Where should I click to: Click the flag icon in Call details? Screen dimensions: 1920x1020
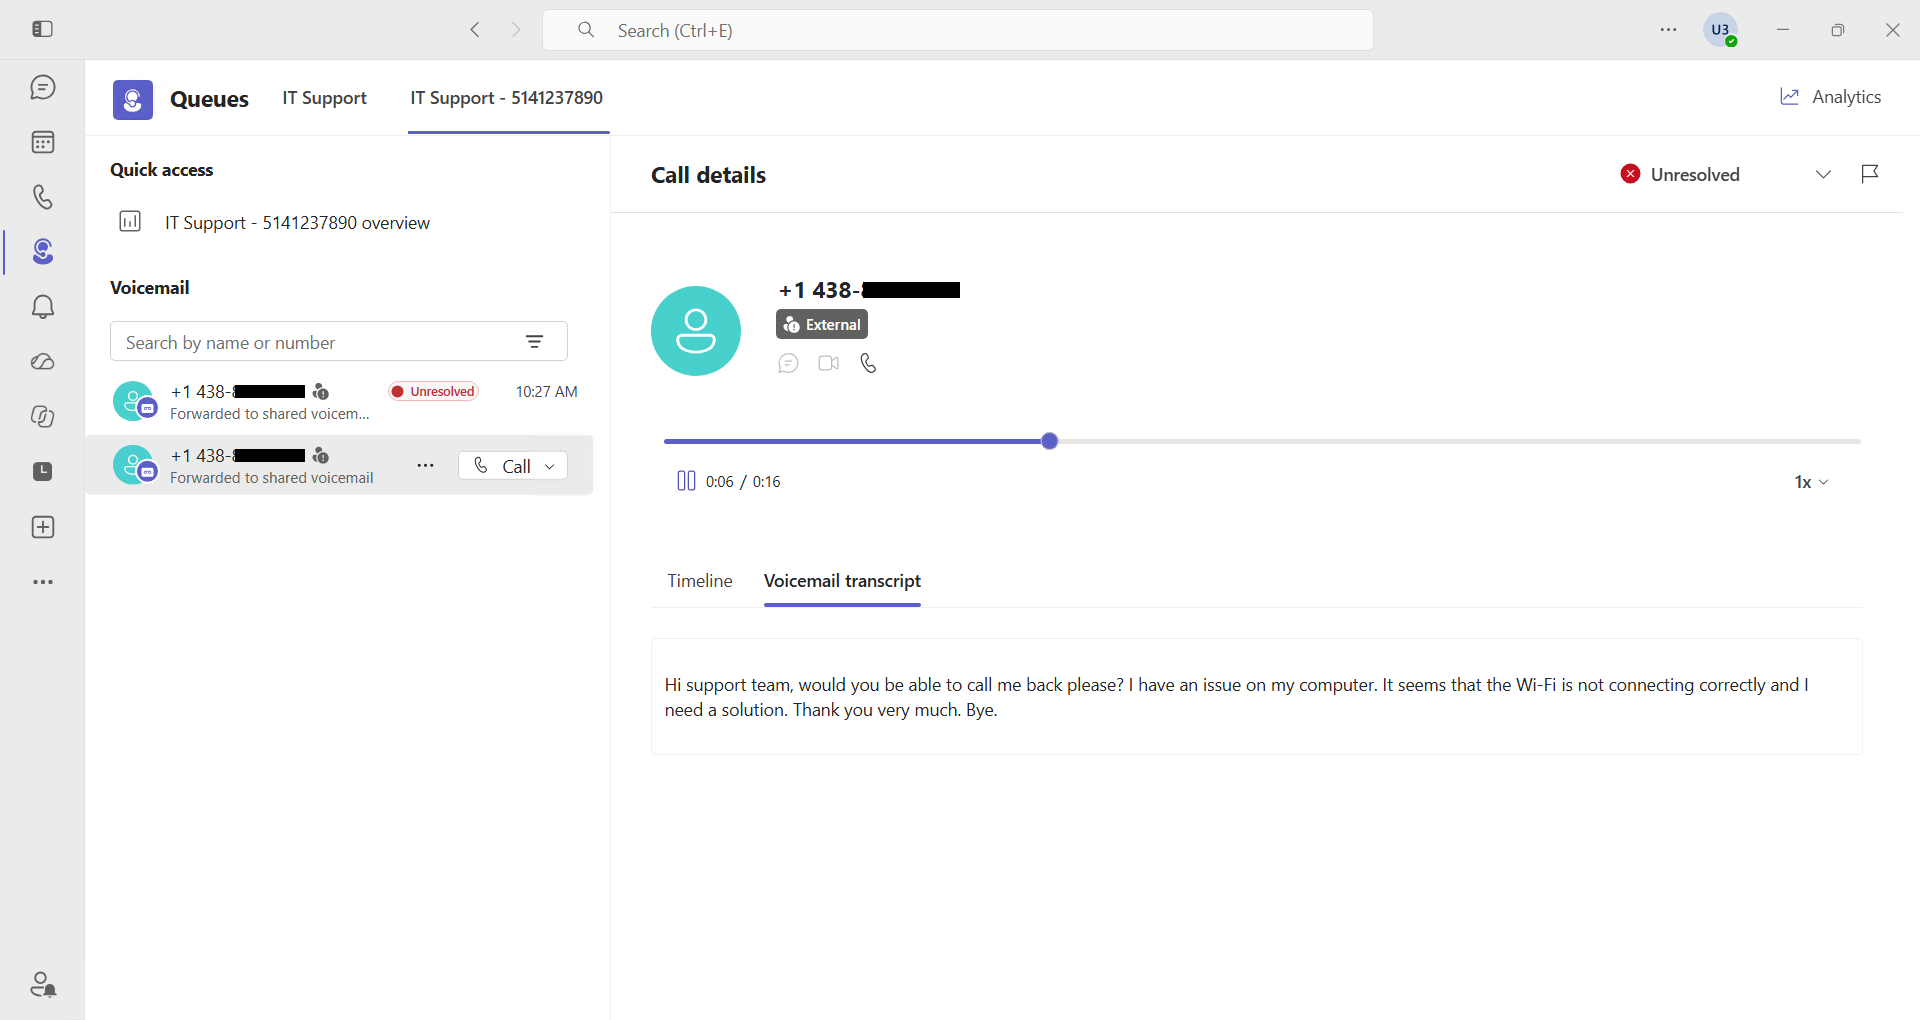(1870, 174)
